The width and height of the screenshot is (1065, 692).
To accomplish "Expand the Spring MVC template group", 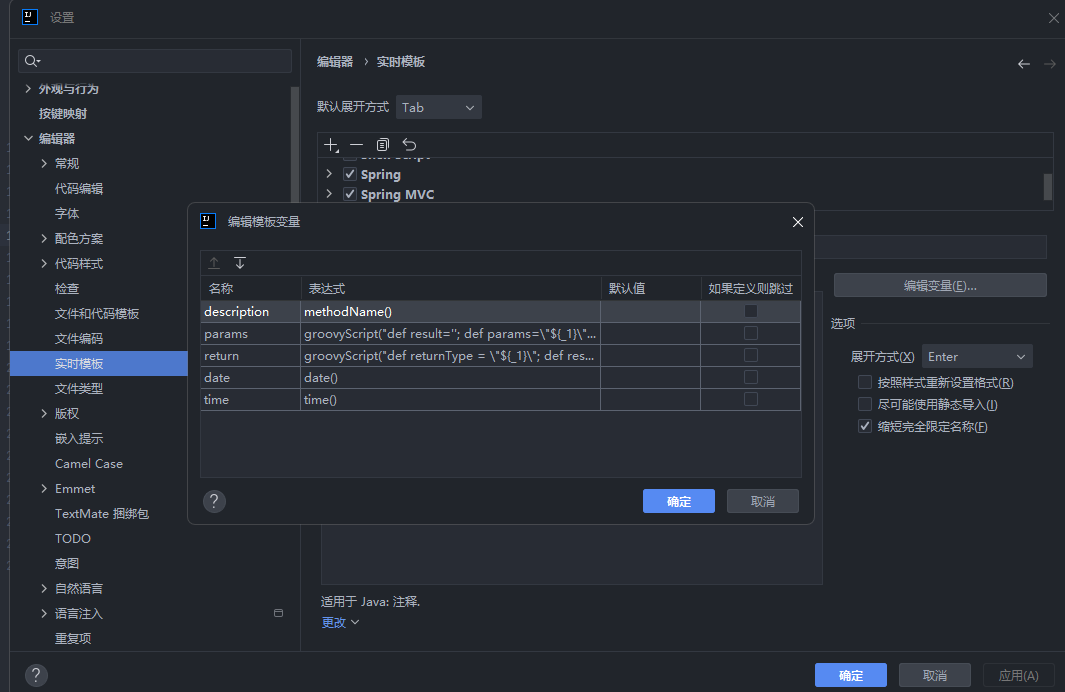I will [x=329, y=194].
